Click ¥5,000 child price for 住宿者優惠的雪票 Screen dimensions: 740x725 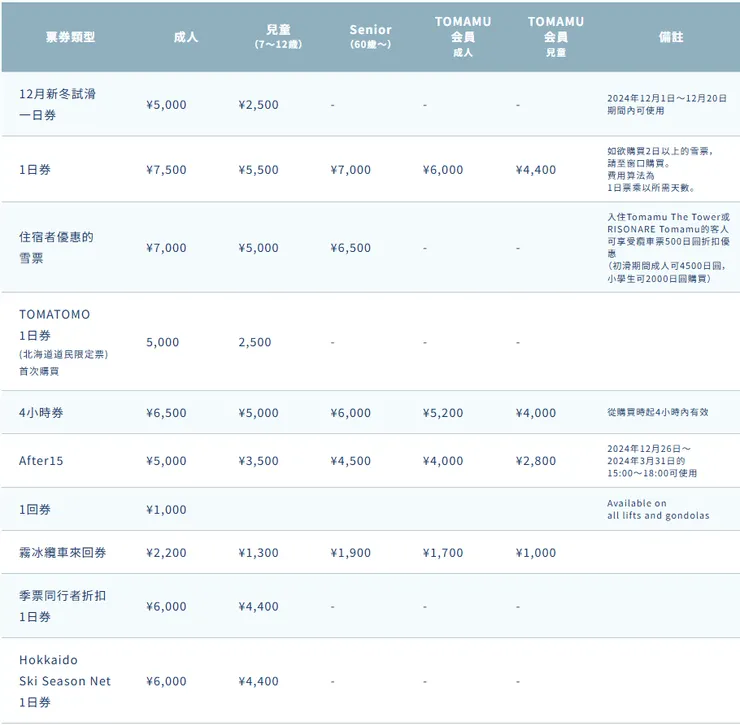point(258,248)
